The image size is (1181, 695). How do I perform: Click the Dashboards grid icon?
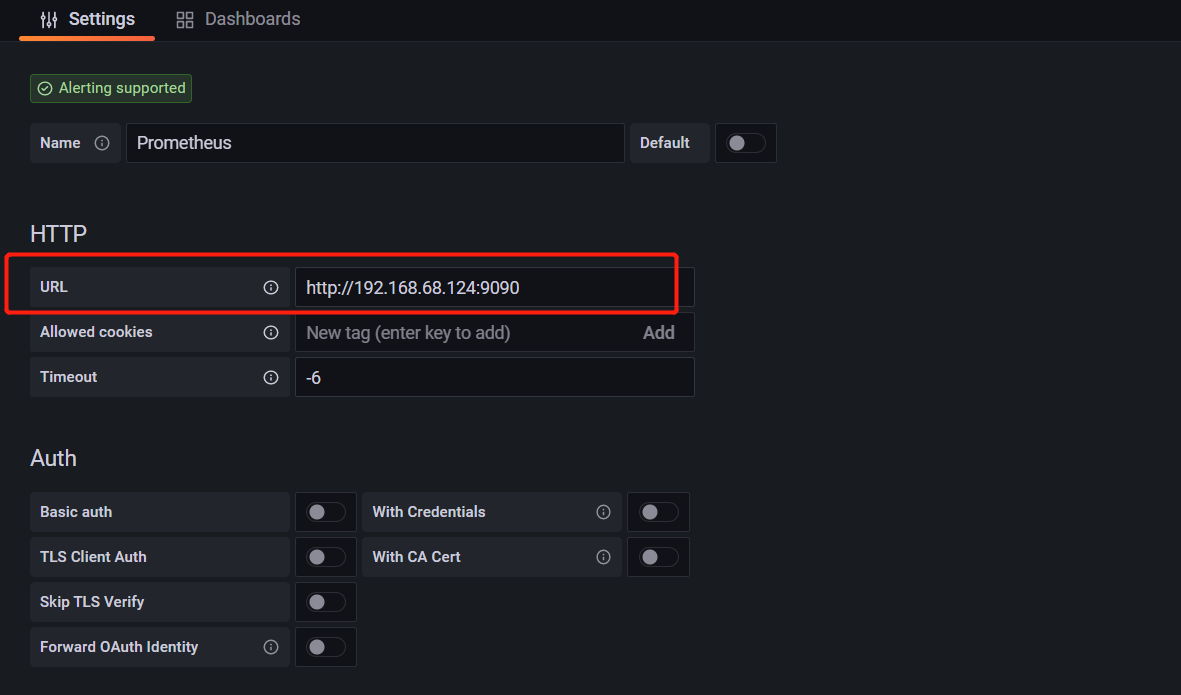(x=184, y=19)
